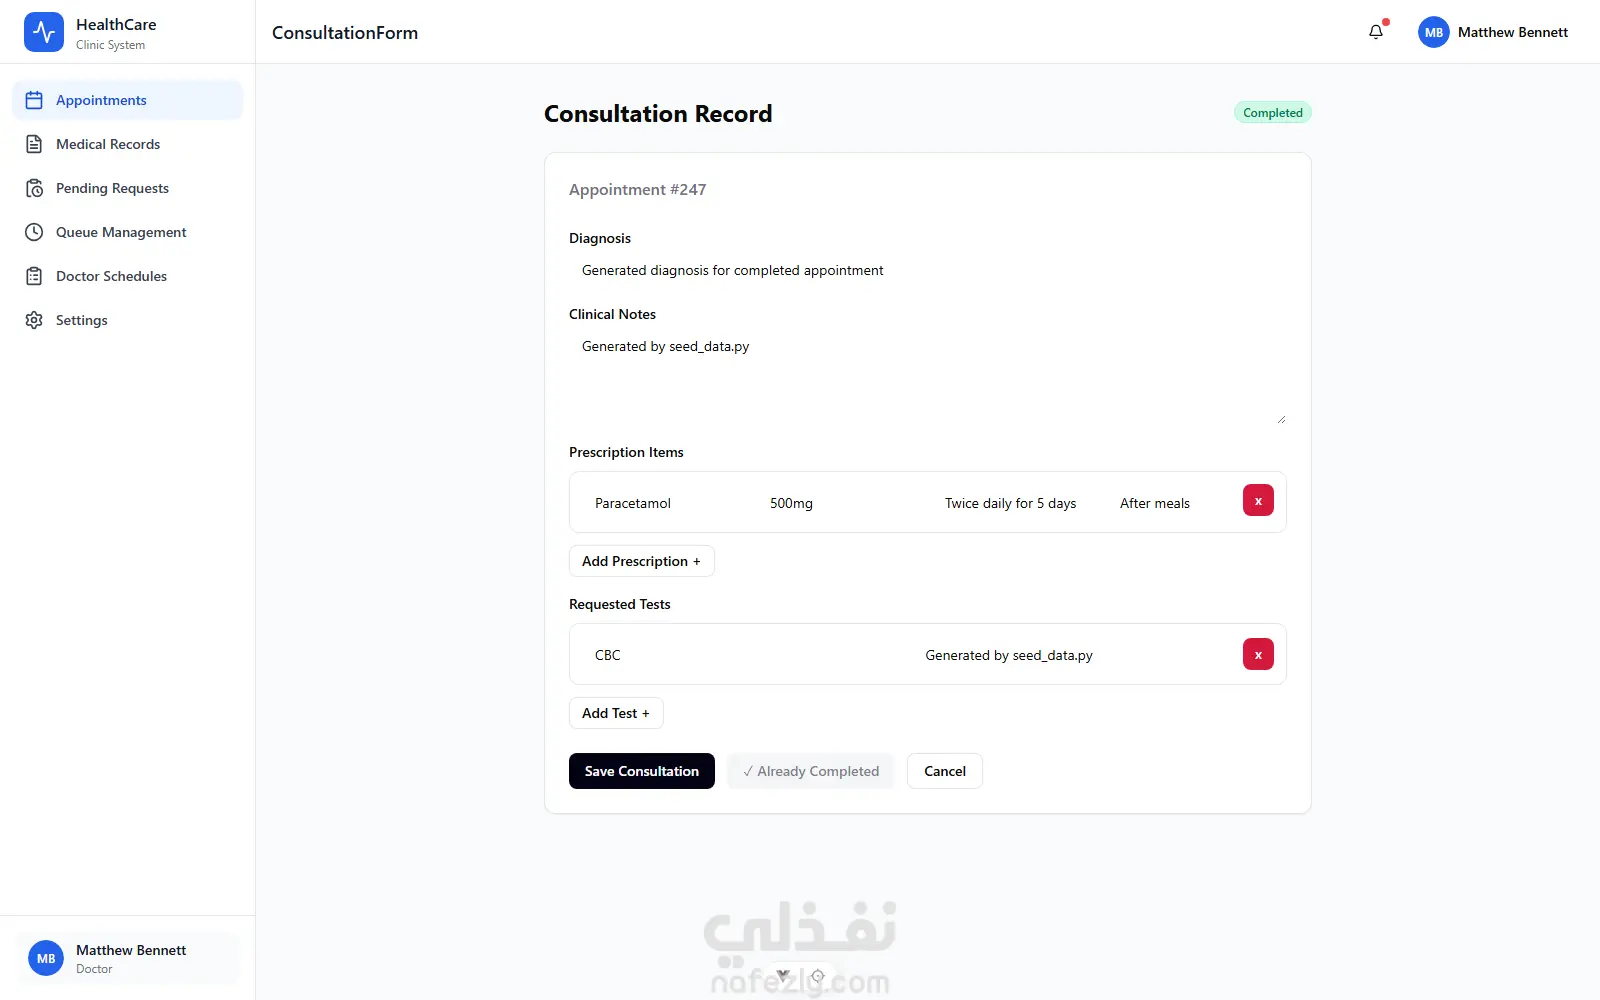
Task: Click the Diagnosis input field
Action: coord(928,270)
